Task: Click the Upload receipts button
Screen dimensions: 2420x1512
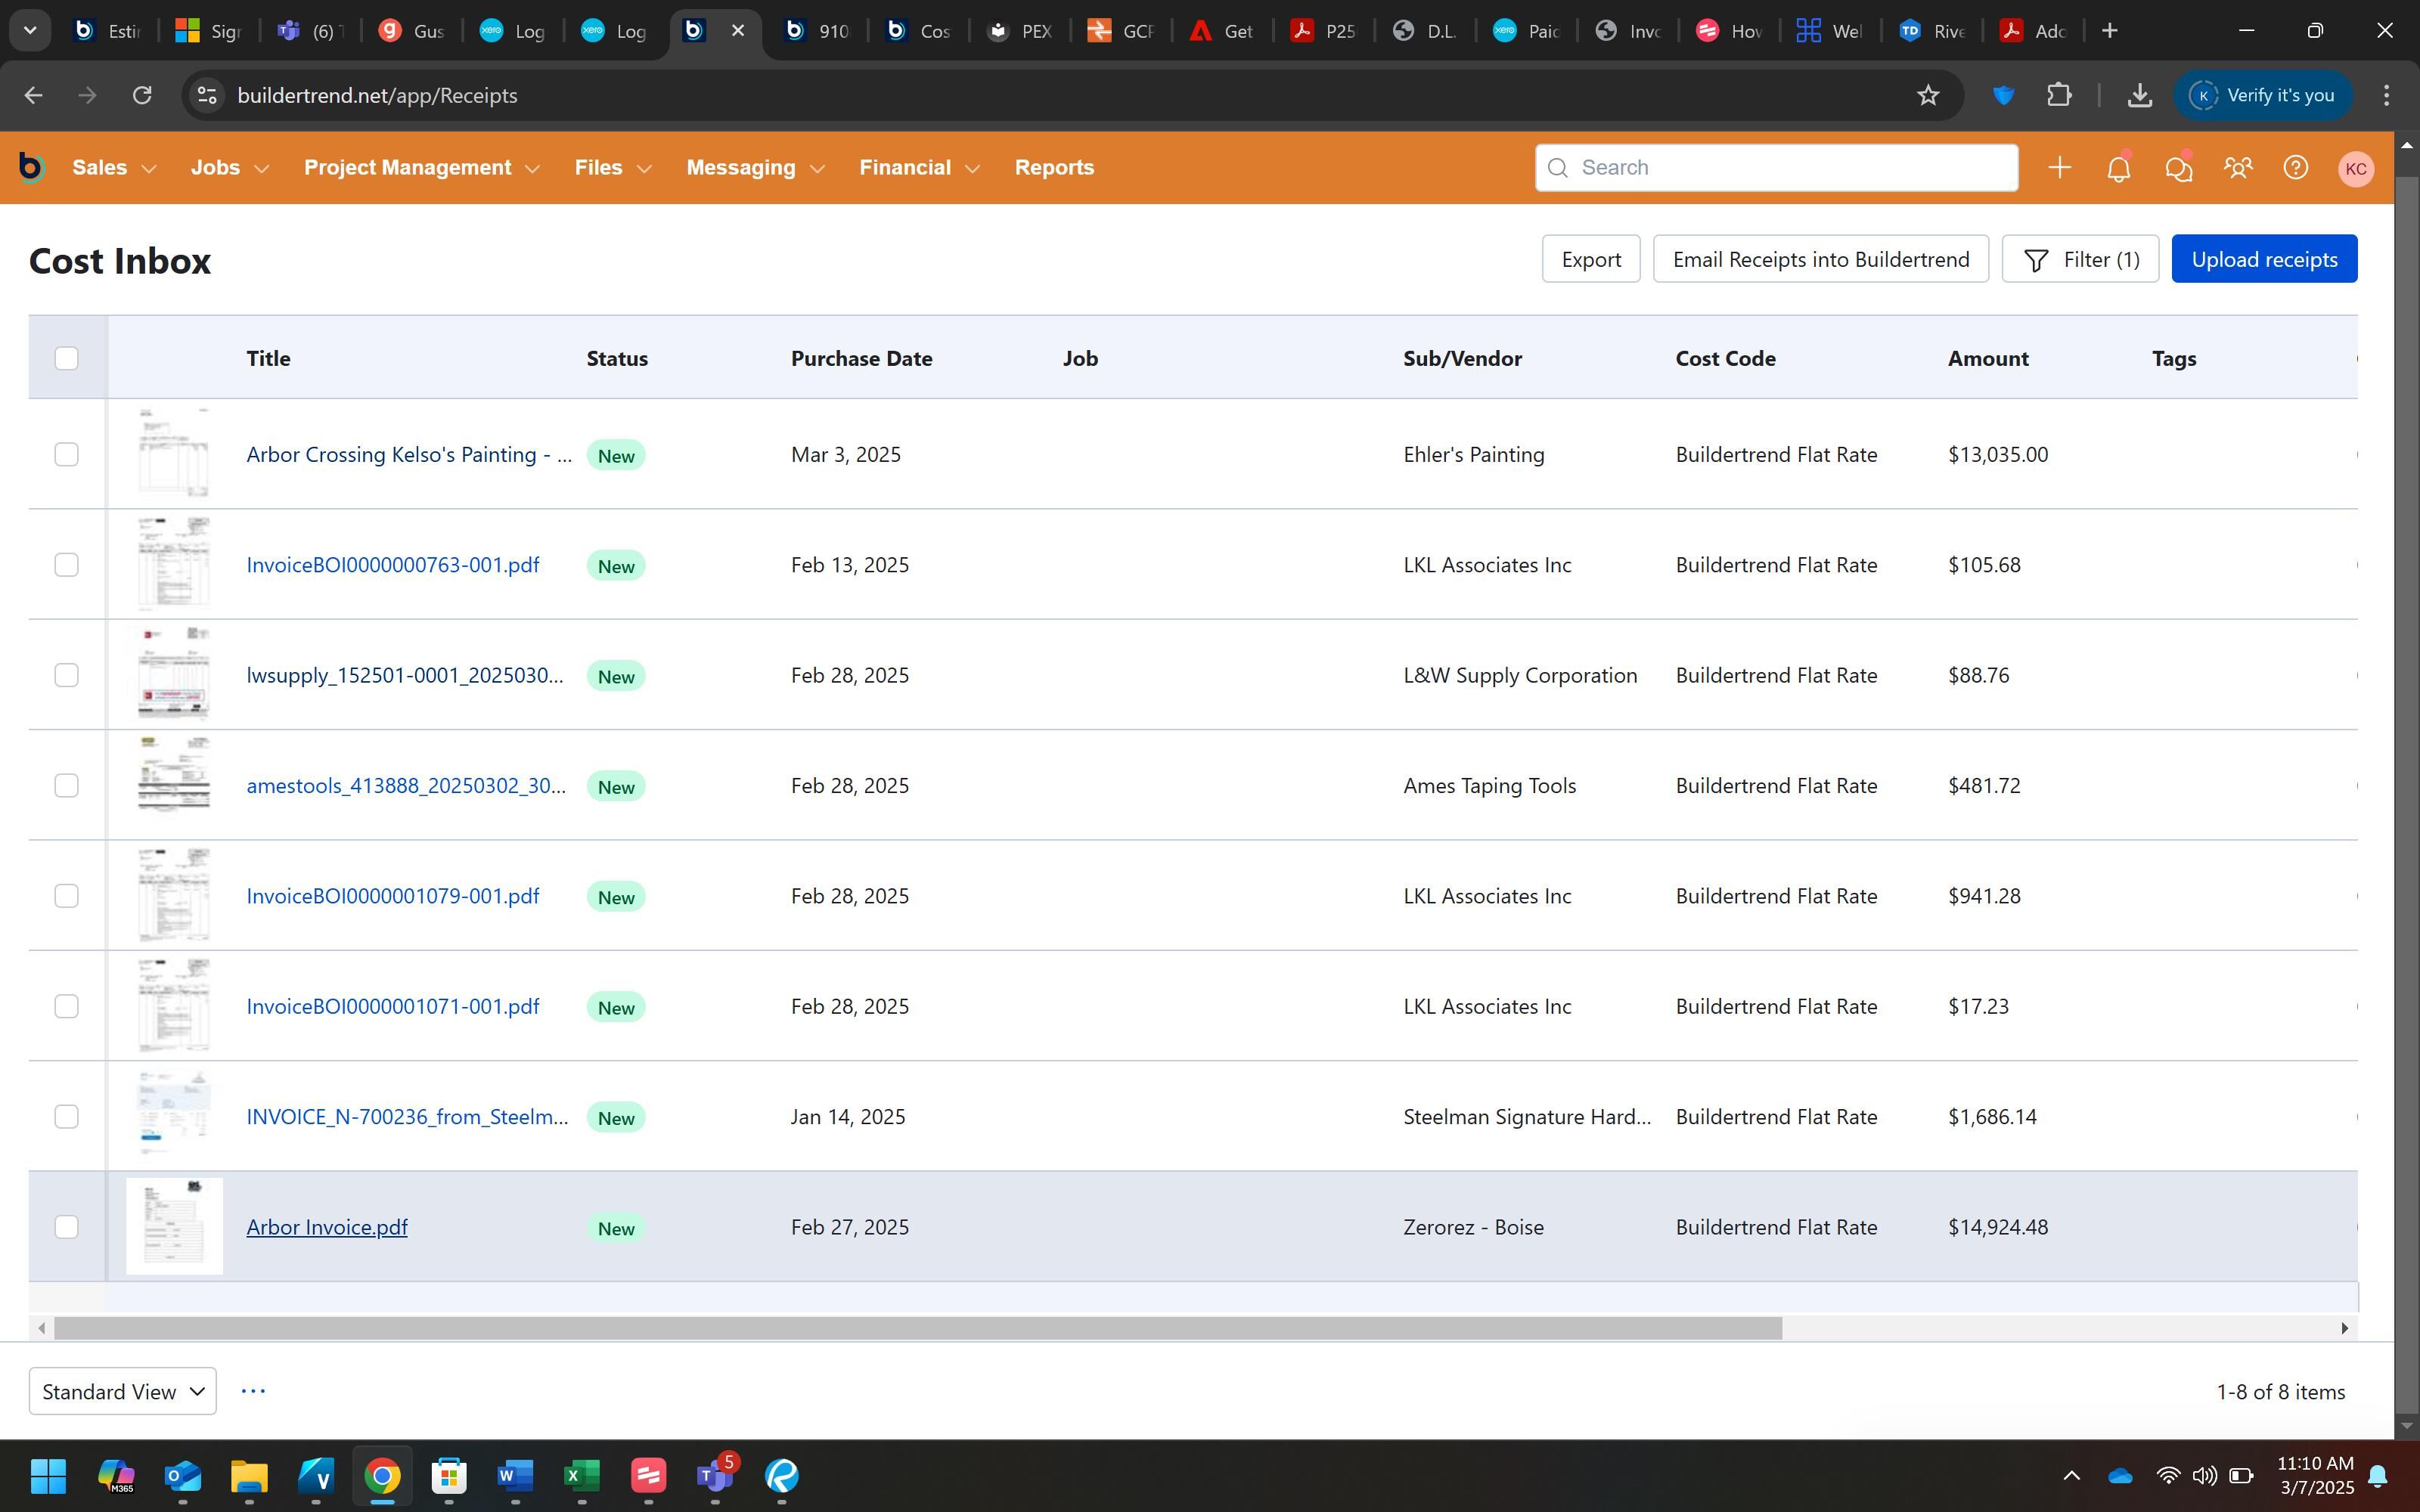Action: [2264, 259]
